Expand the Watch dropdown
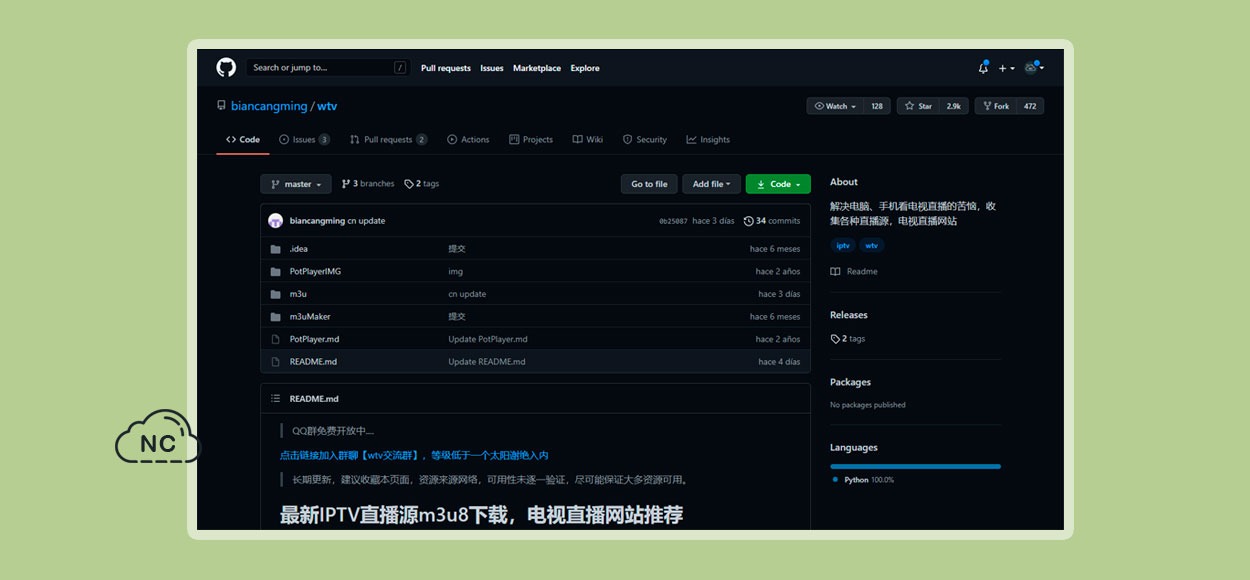This screenshot has width=1250, height=580. coord(836,106)
